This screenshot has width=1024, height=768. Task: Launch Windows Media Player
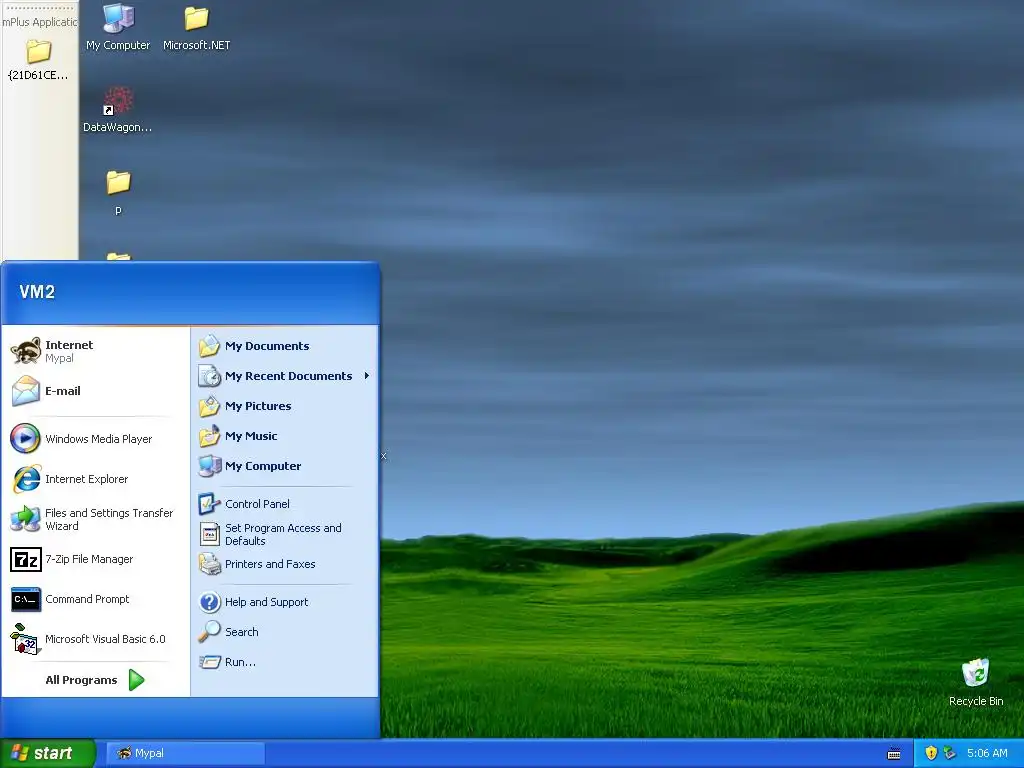[x=95, y=439]
